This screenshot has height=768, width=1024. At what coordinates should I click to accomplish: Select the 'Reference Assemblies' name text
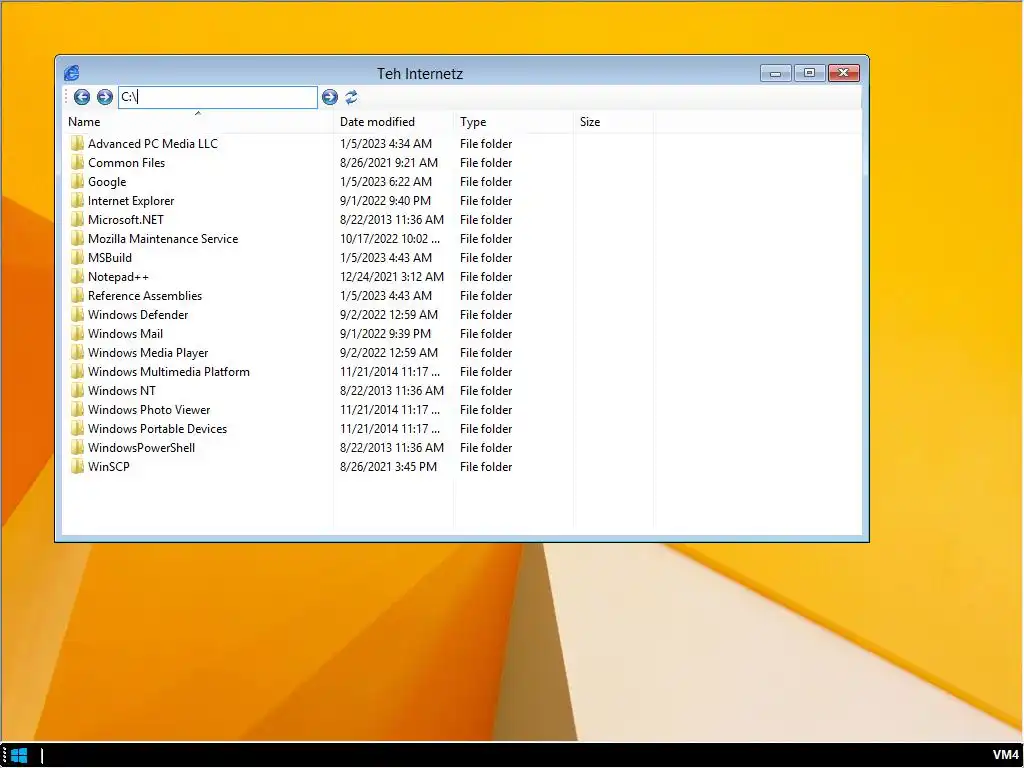pyautogui.click(x=145, y=295)
